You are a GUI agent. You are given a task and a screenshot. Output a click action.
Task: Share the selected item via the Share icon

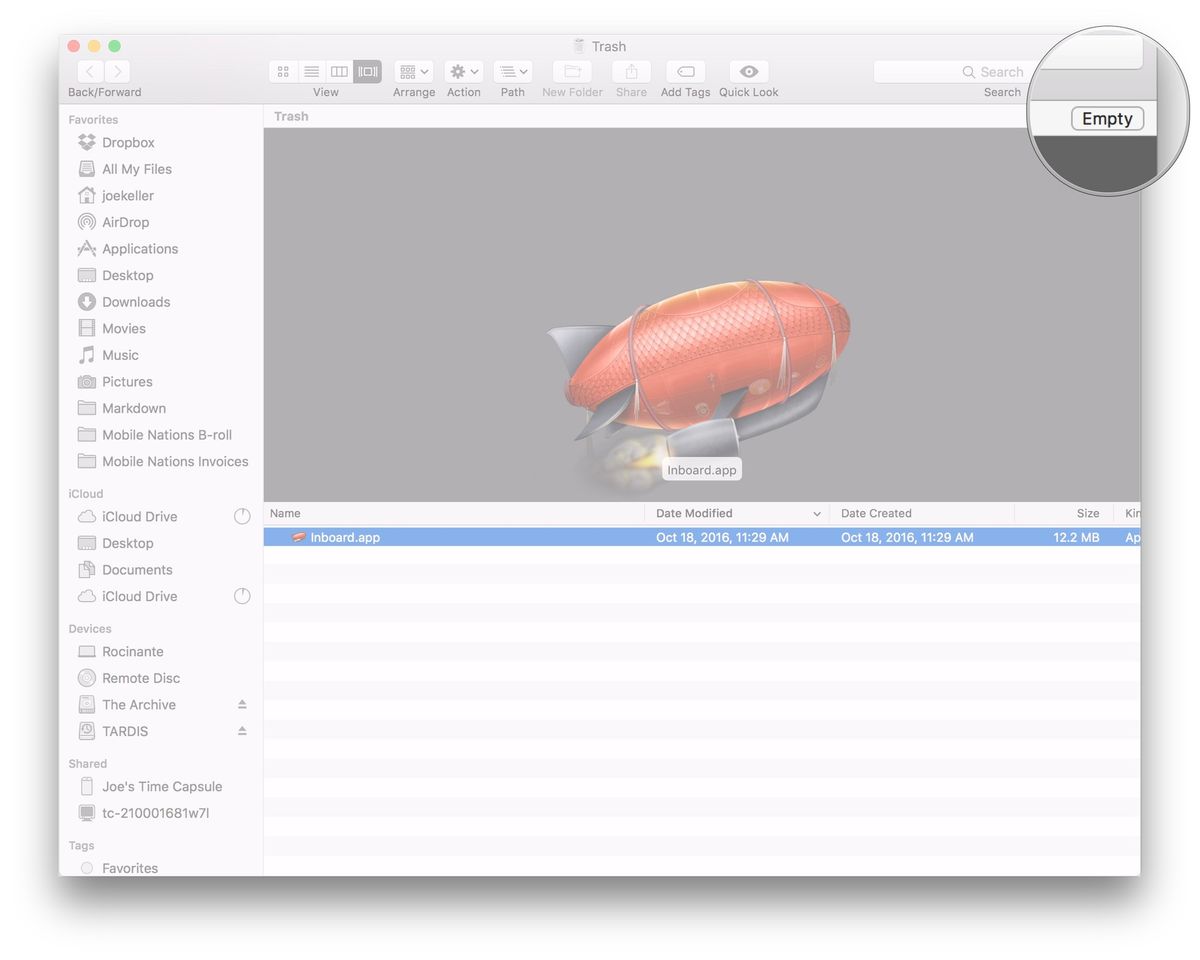630,71
